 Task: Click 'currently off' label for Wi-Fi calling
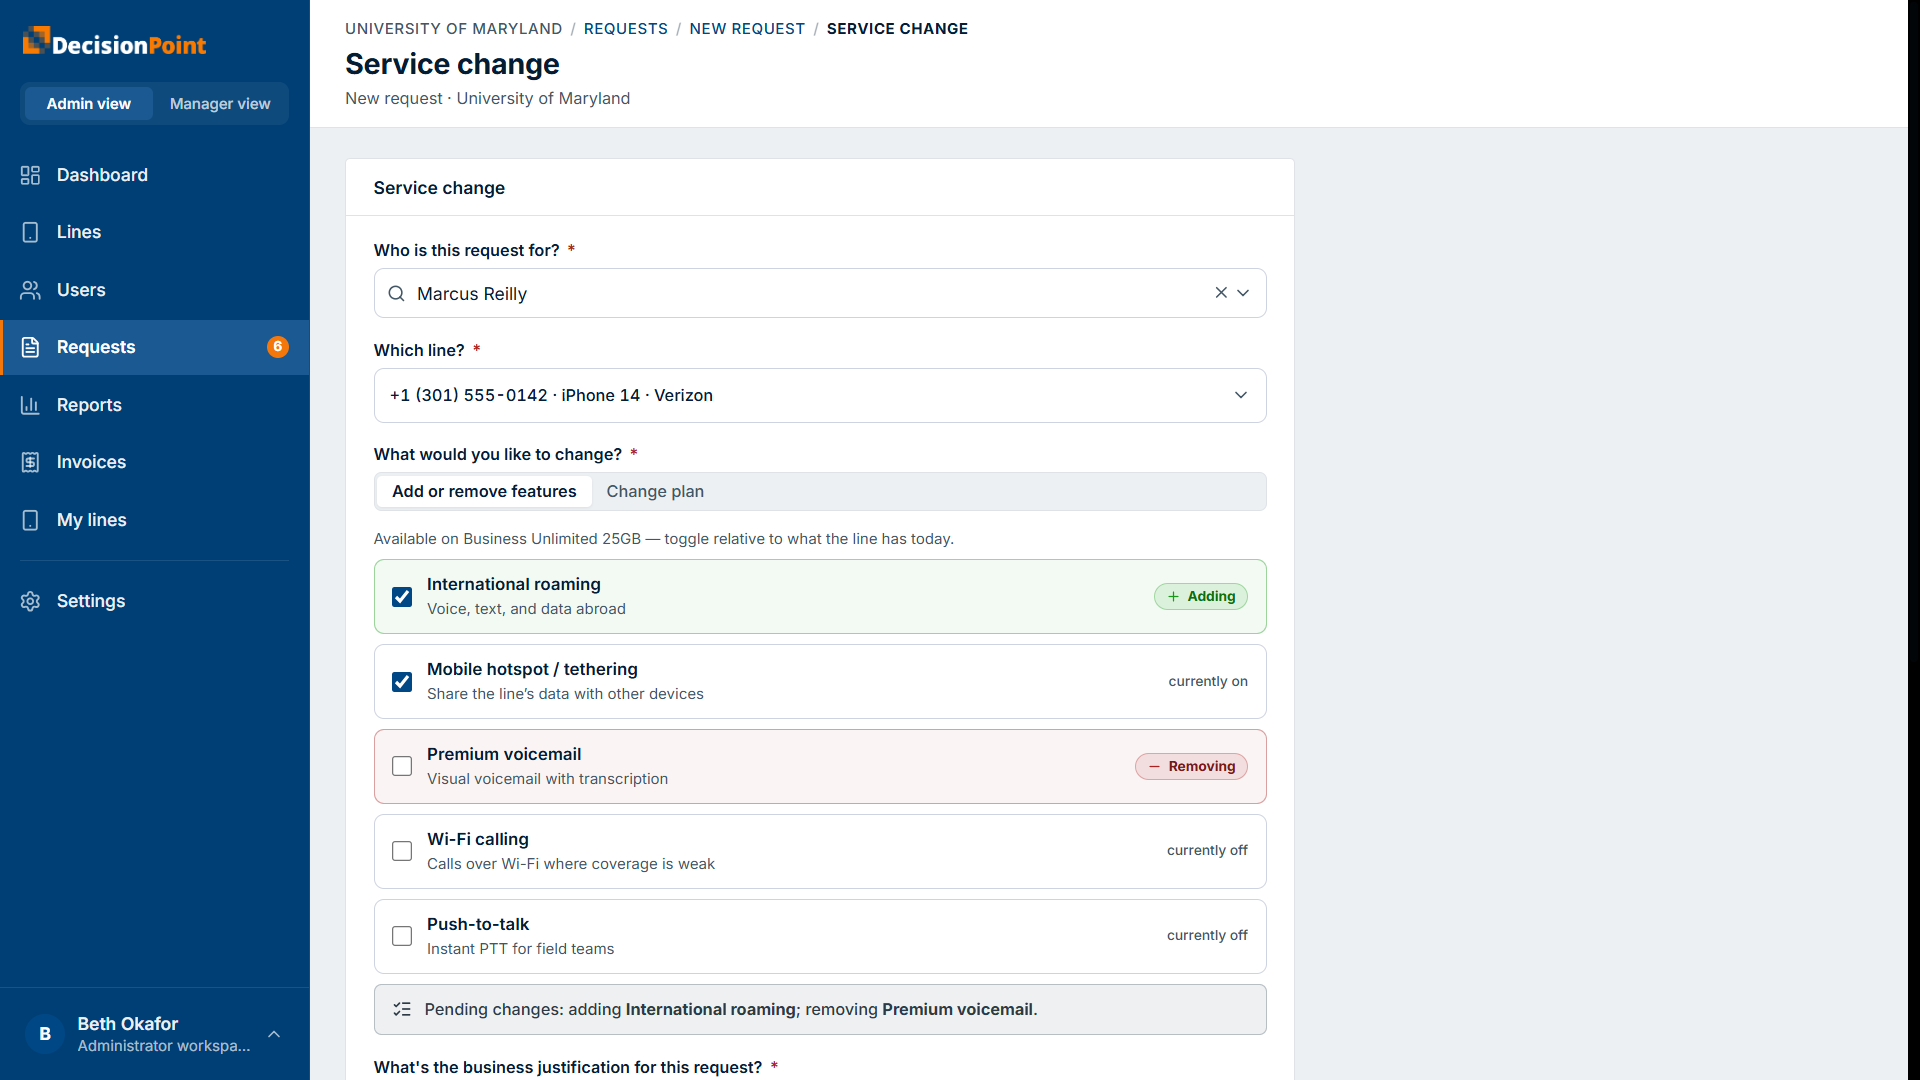(x=1207, y=850)
